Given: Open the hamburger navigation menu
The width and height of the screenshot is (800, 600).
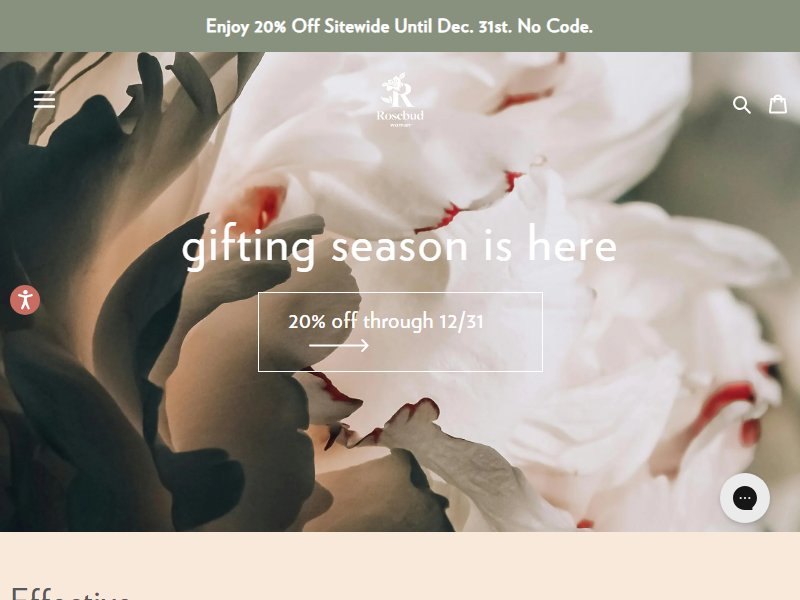Looking at the screenshot, I should (44, 99).
